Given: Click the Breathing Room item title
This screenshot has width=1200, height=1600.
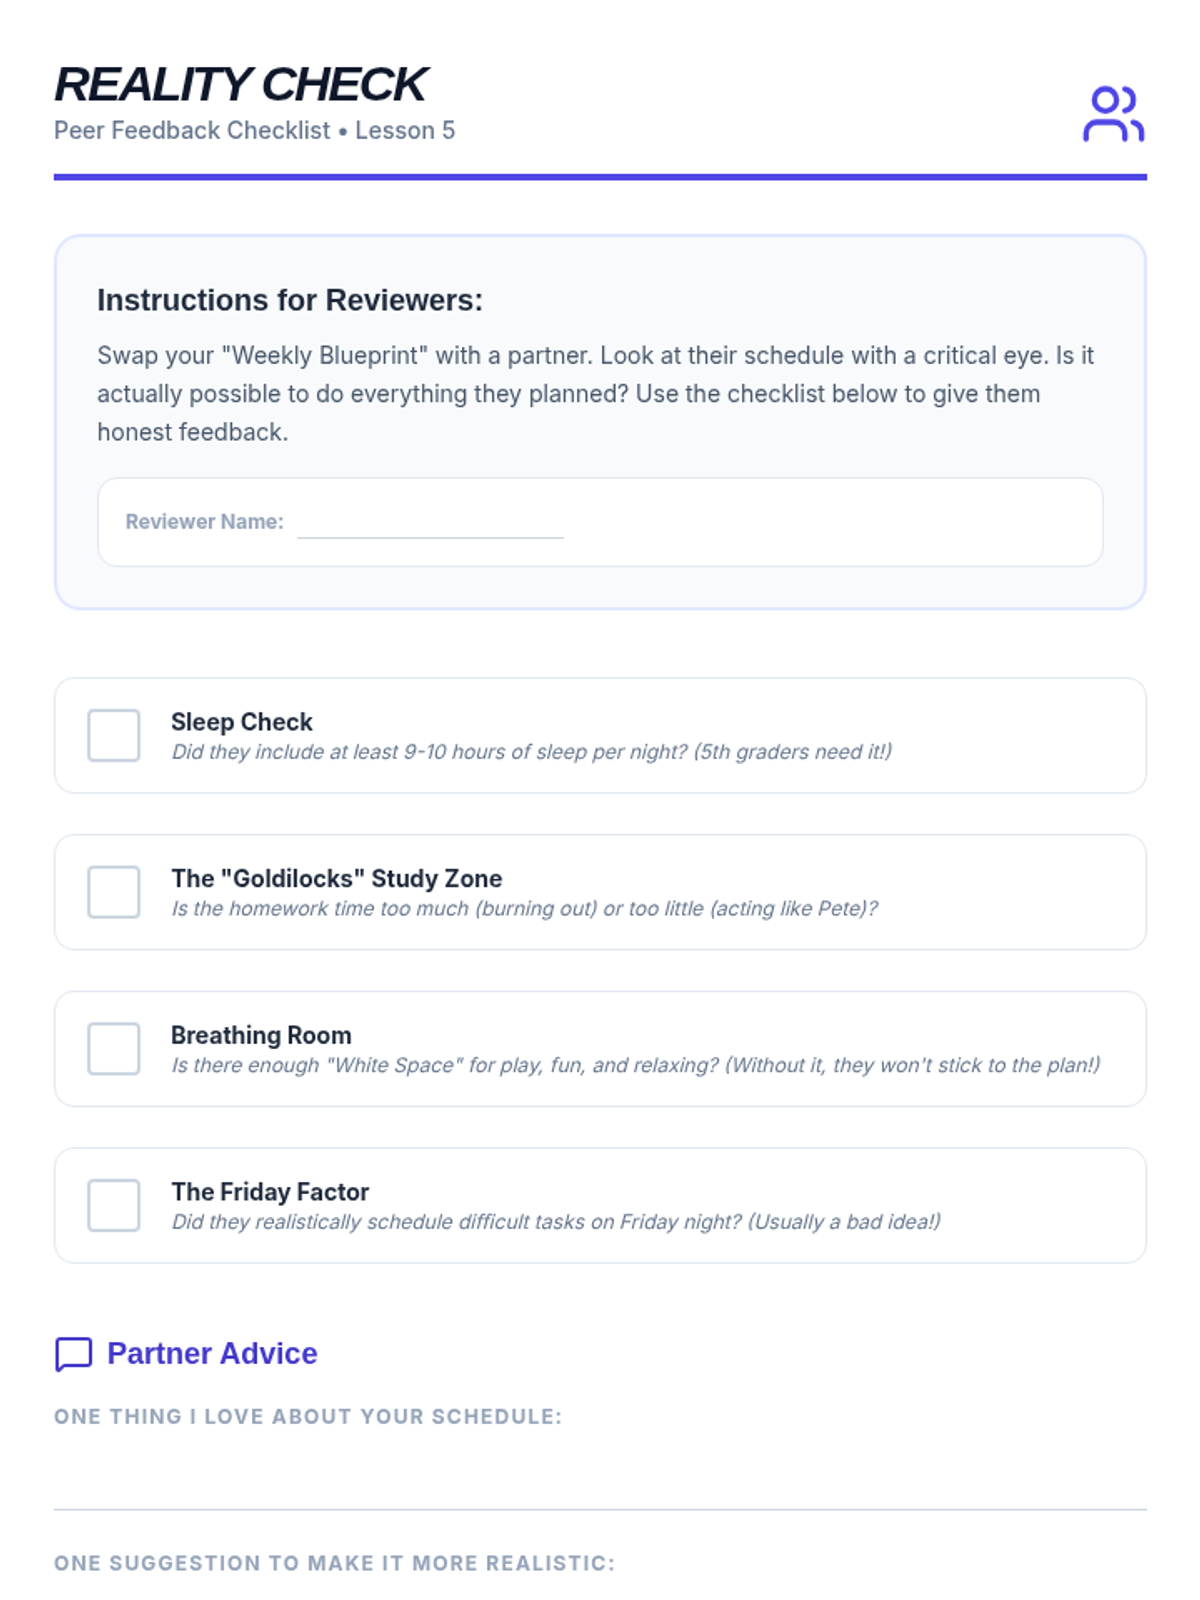Looking at the screenshot, I should 261,1035.
